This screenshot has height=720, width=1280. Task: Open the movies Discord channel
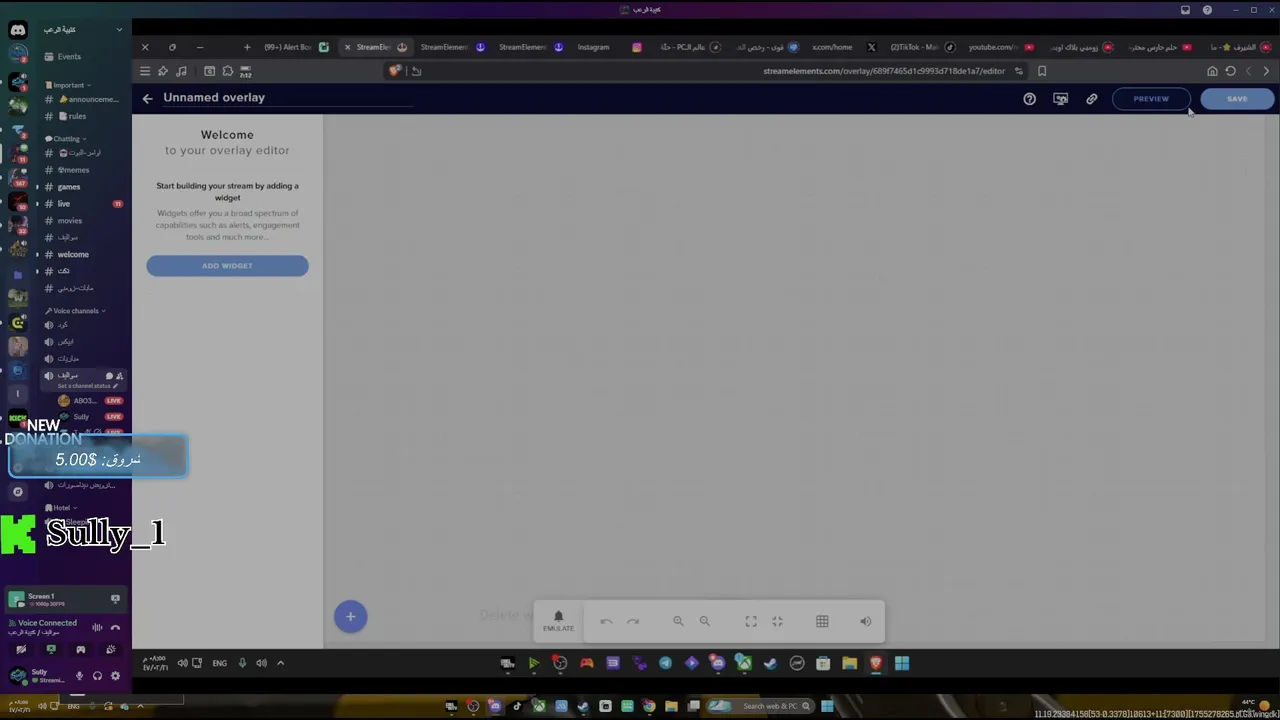(70, 221)
